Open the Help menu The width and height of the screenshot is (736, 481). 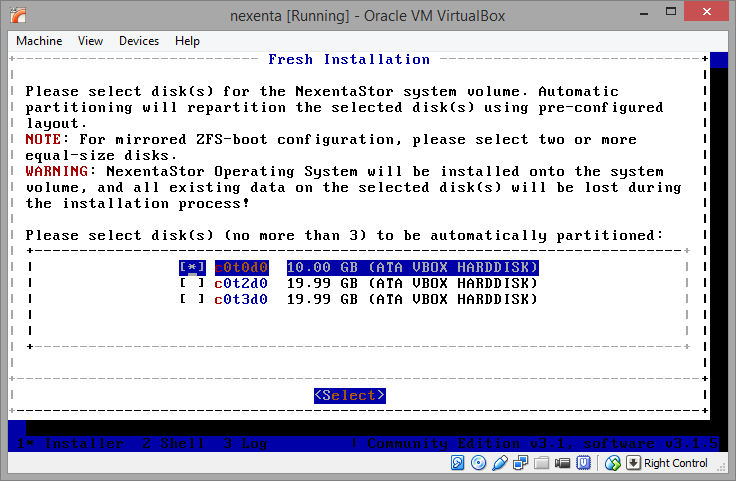click(x=187, y=41)
